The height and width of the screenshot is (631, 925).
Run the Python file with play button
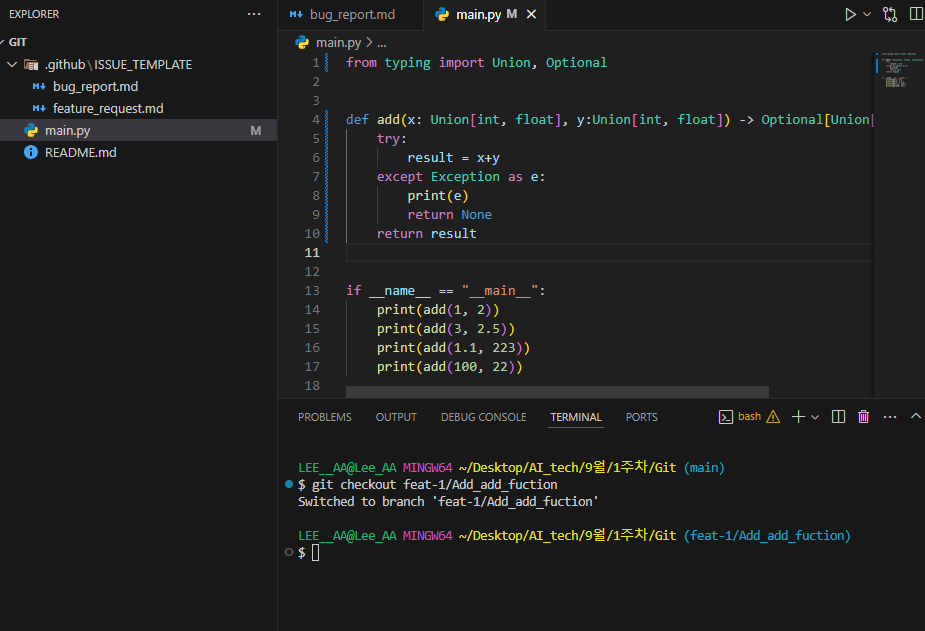pyautogui.click(x=850, y=15)
